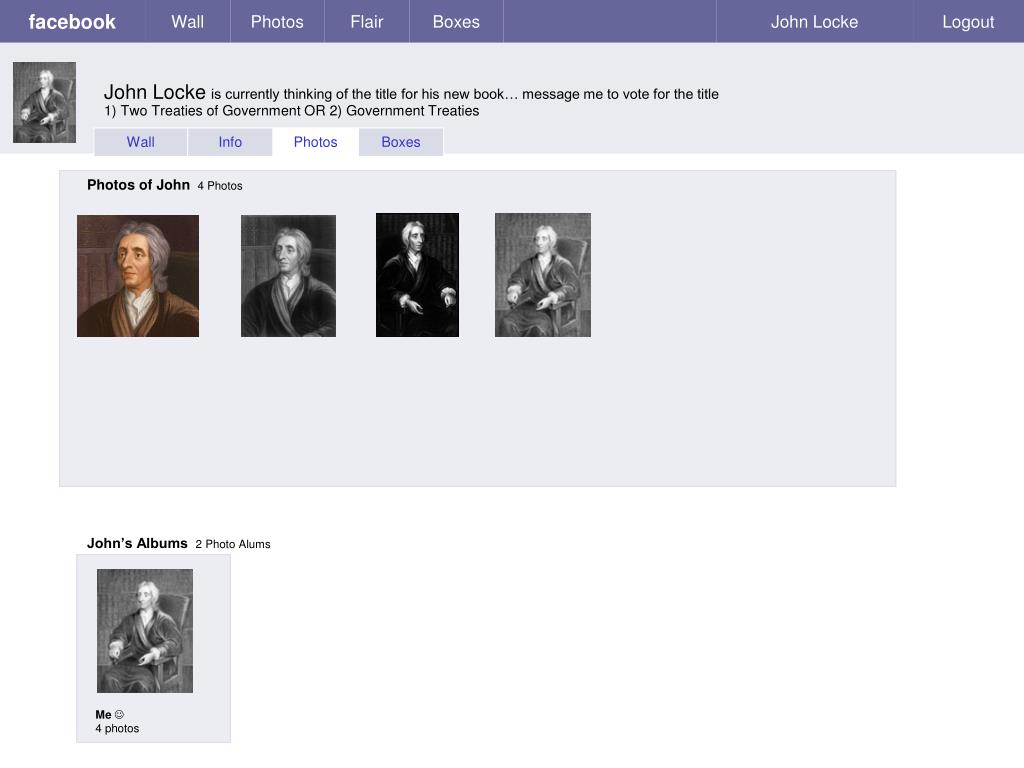The width and height of the screenshot is (1024, 768).
Task: Click the 'John's Albums' heading
Action: [x=137, y=543]
